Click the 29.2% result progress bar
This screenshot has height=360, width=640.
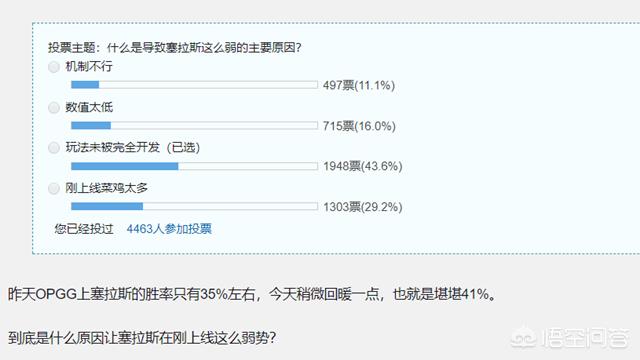(x=194, y=207)
